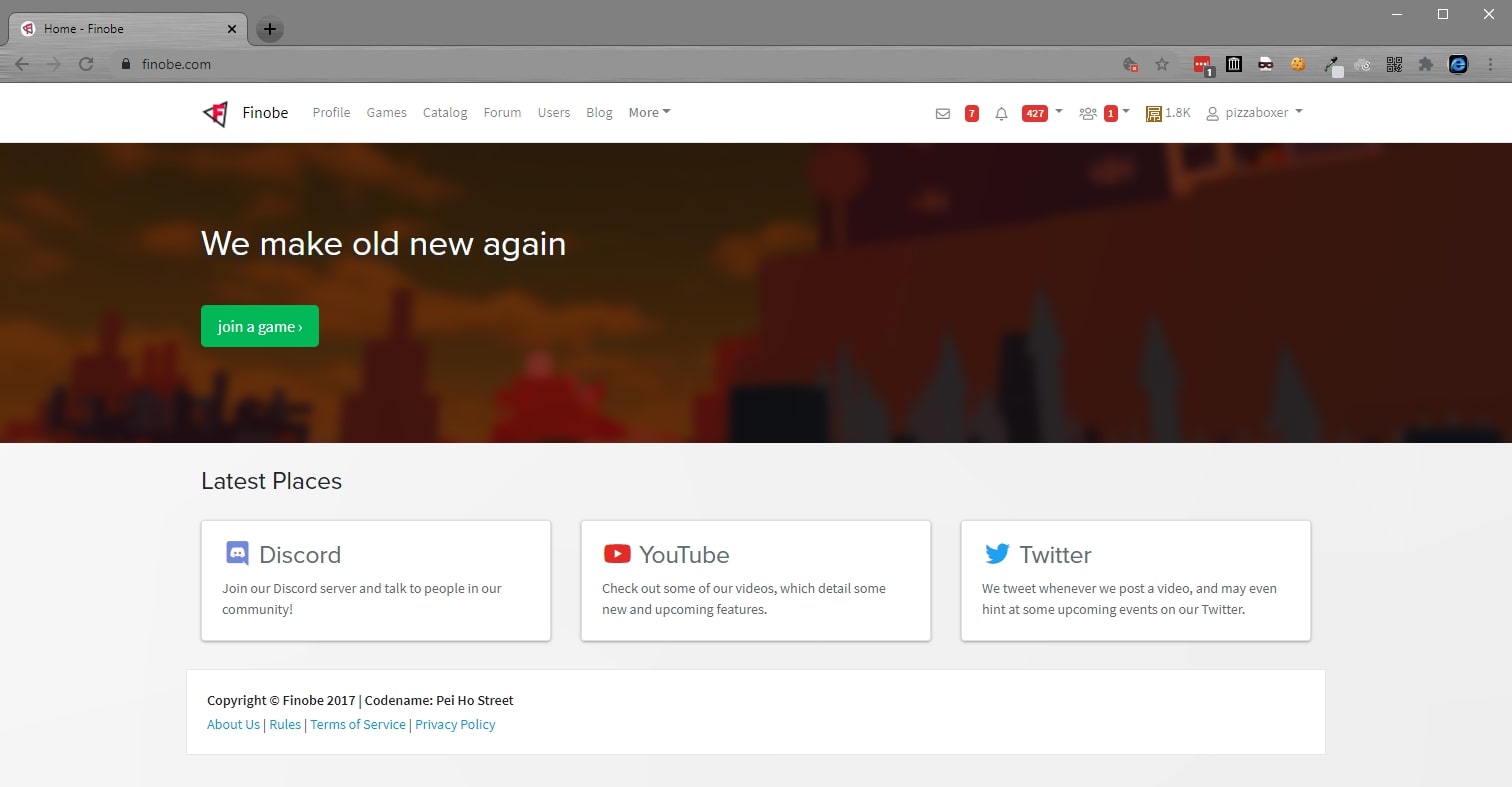Click the 'We make old new again' headline
Image resolution: width=1512 pixels, height=787 pixels.
pos(383,244)
